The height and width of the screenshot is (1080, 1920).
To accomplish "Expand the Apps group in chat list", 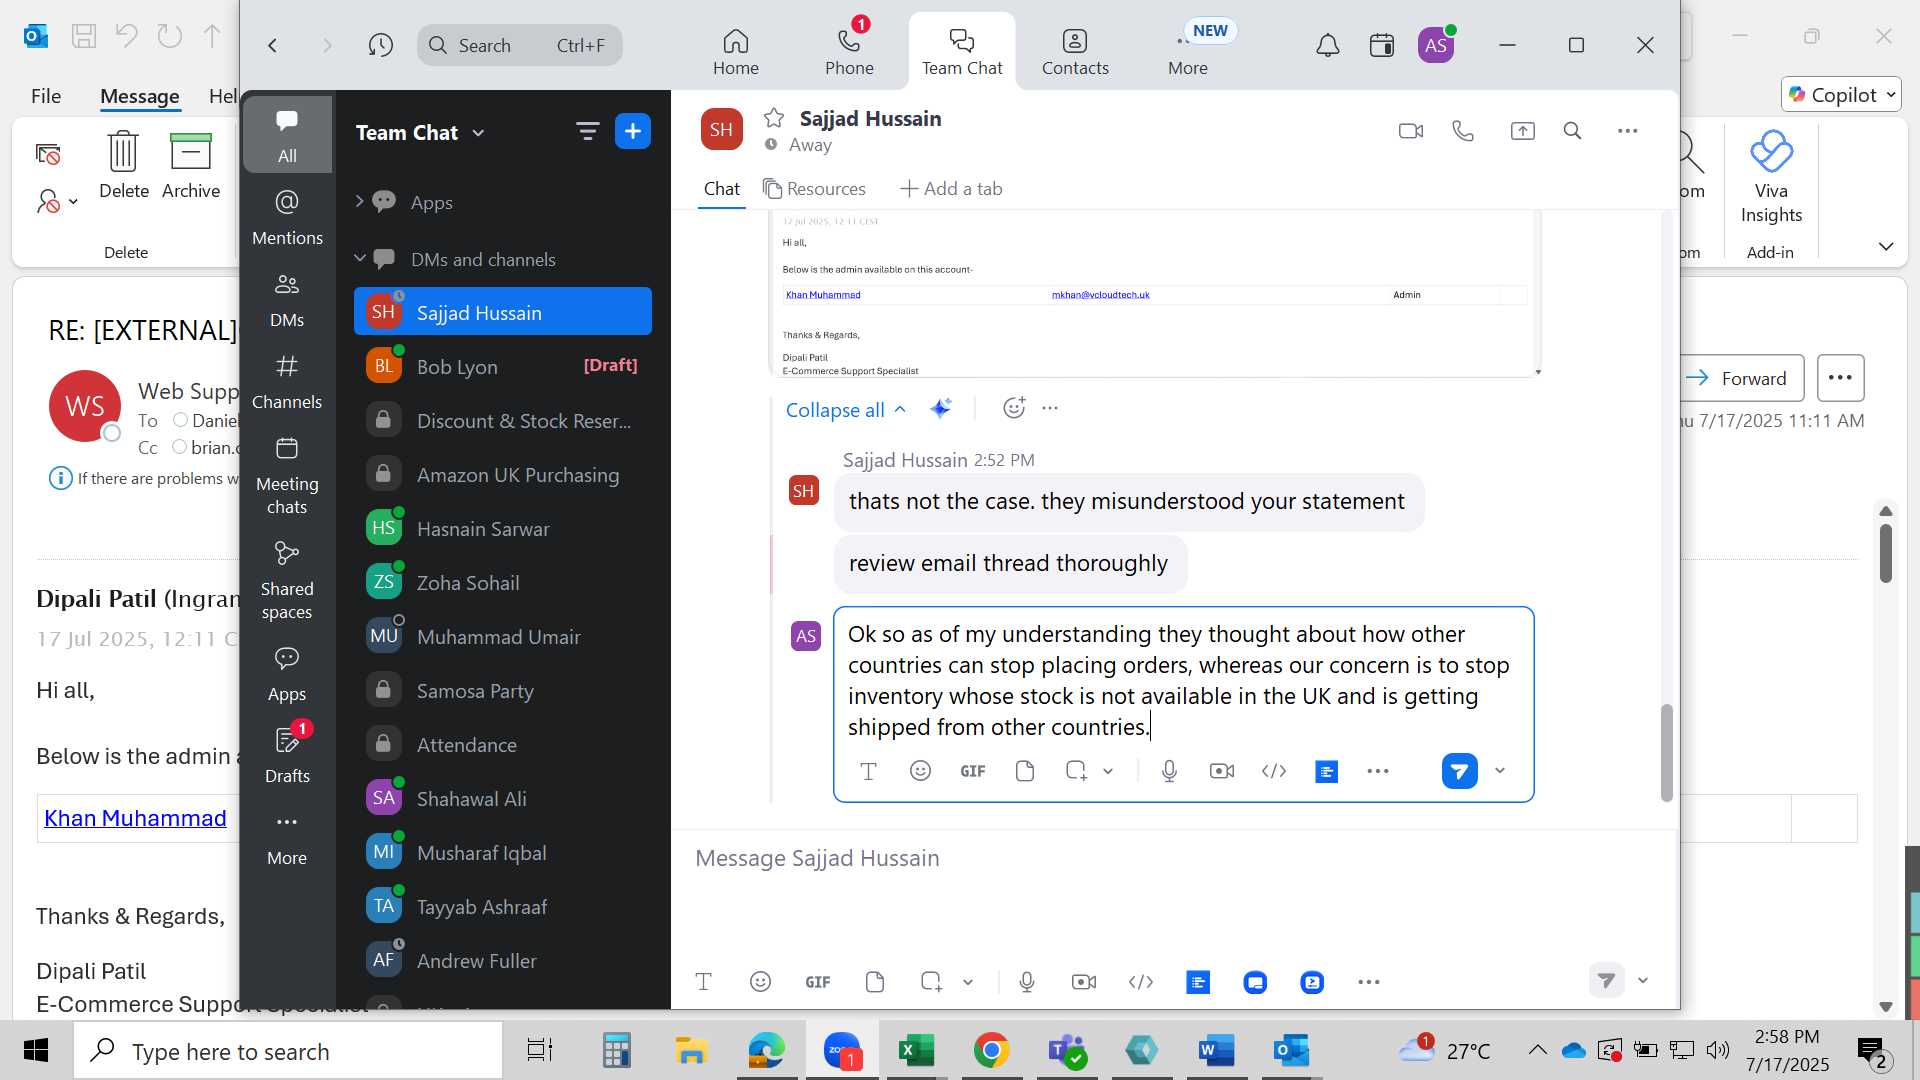I will tap(359, 202).
